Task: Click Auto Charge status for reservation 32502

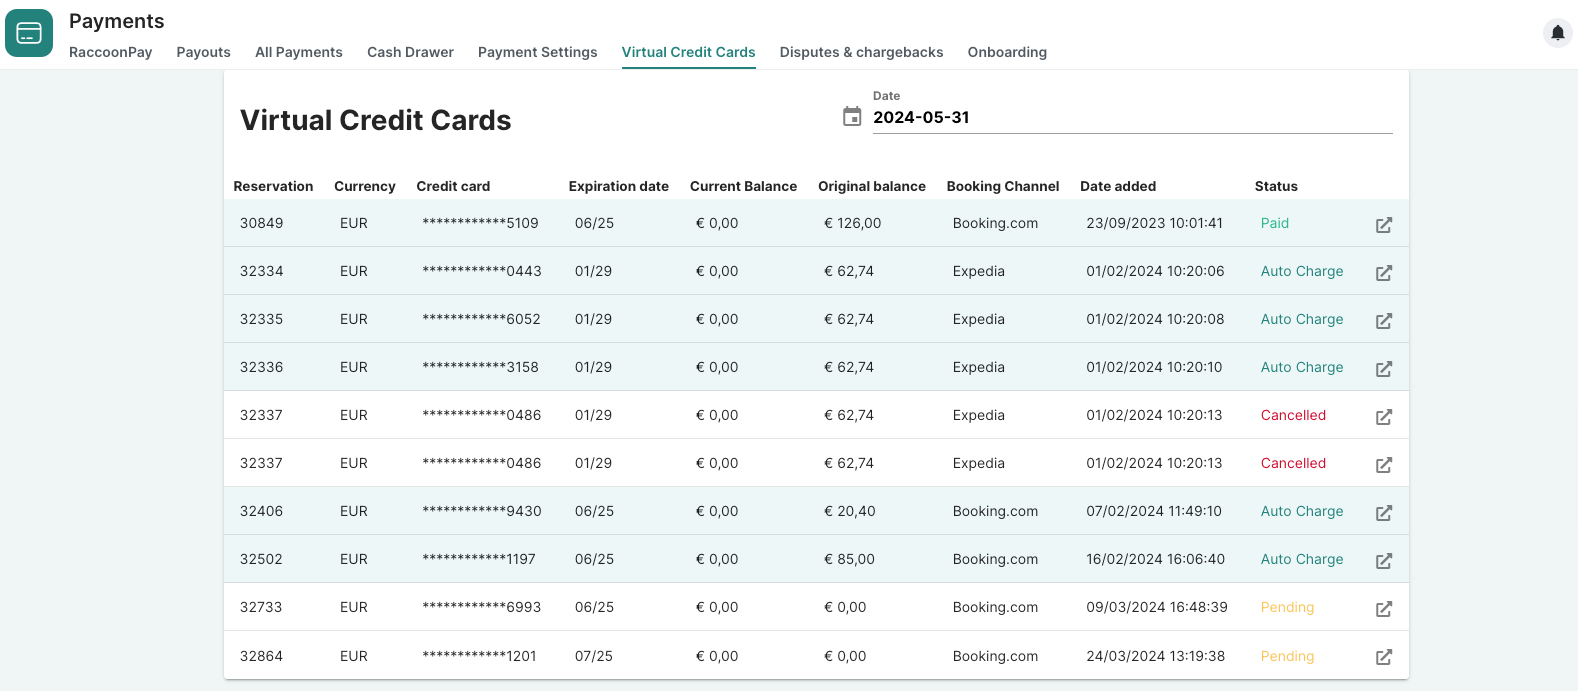Action: pos(1302,559)
